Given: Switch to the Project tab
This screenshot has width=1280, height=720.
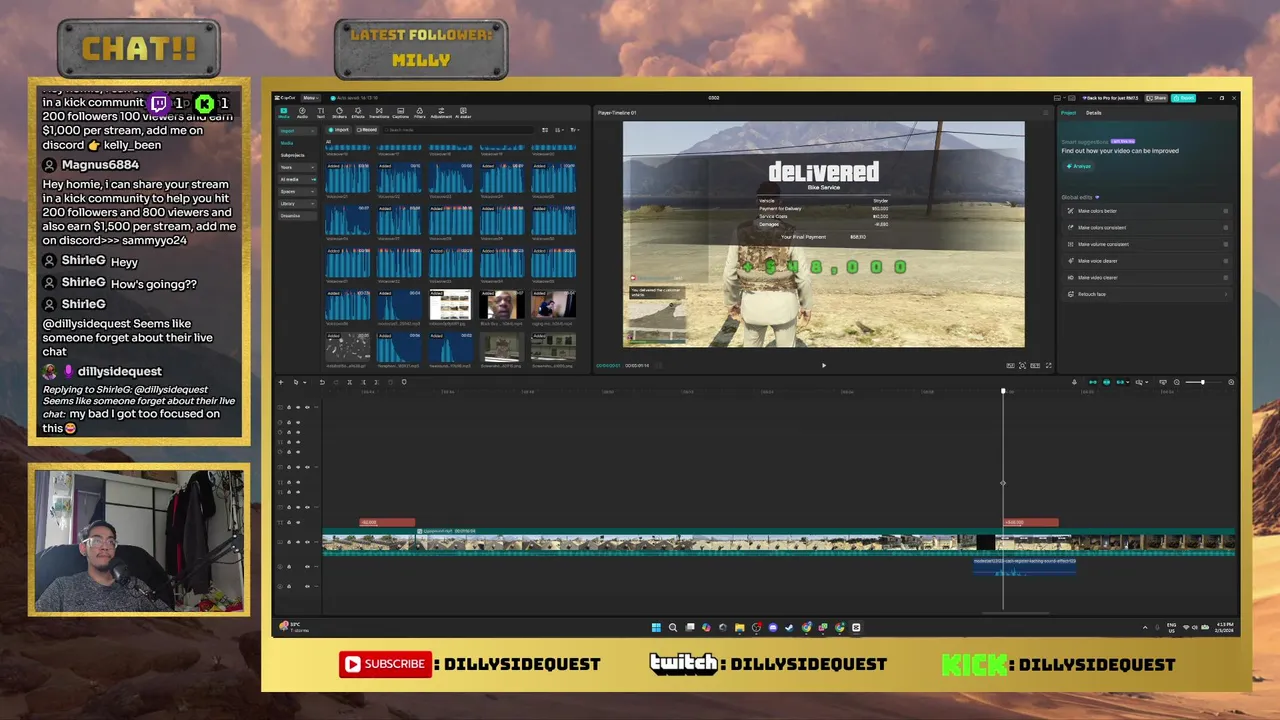Looking at the screenshot, I should [1068, 112].
